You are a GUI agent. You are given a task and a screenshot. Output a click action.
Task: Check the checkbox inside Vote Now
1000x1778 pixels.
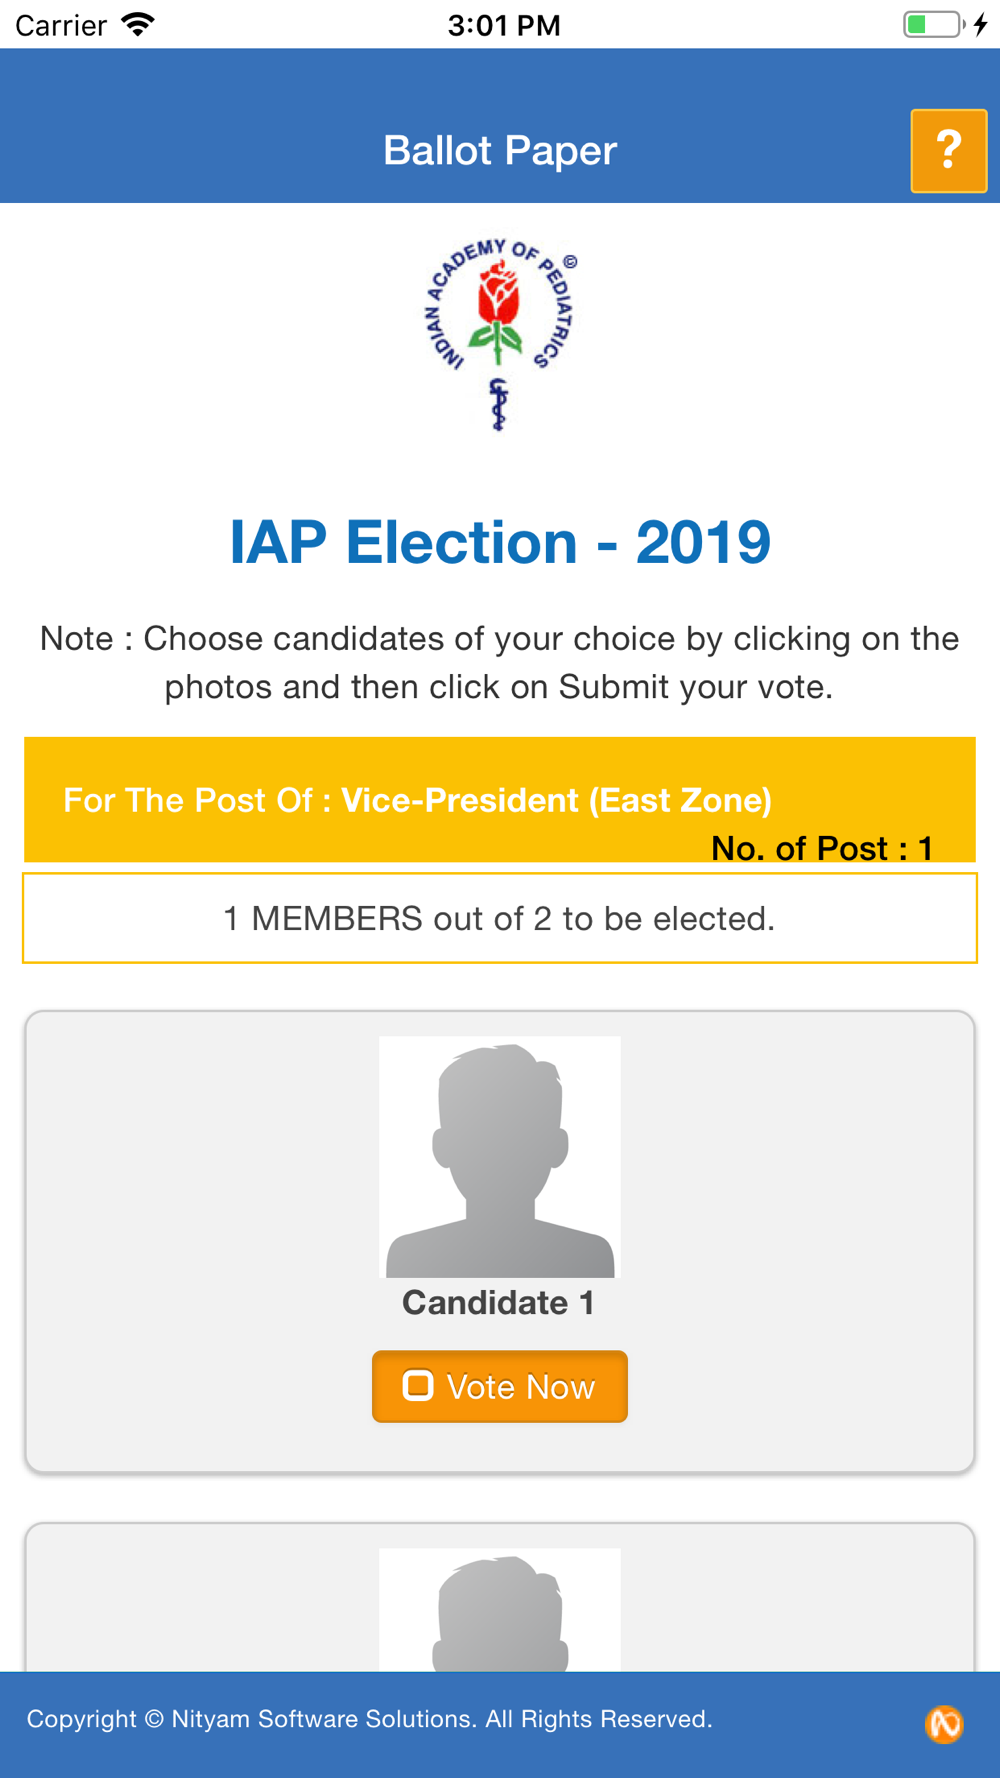[418, 1385]
